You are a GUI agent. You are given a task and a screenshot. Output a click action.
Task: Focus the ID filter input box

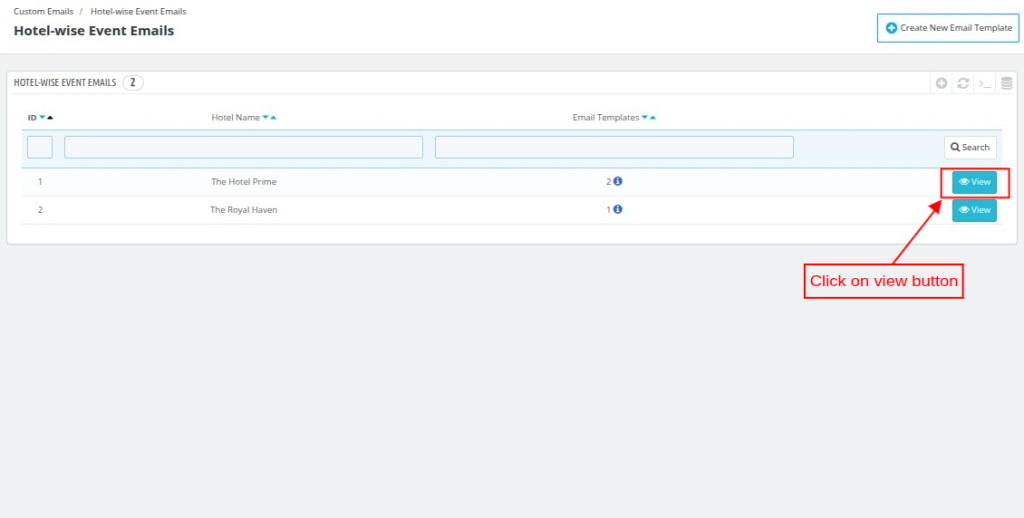[40, 148]
